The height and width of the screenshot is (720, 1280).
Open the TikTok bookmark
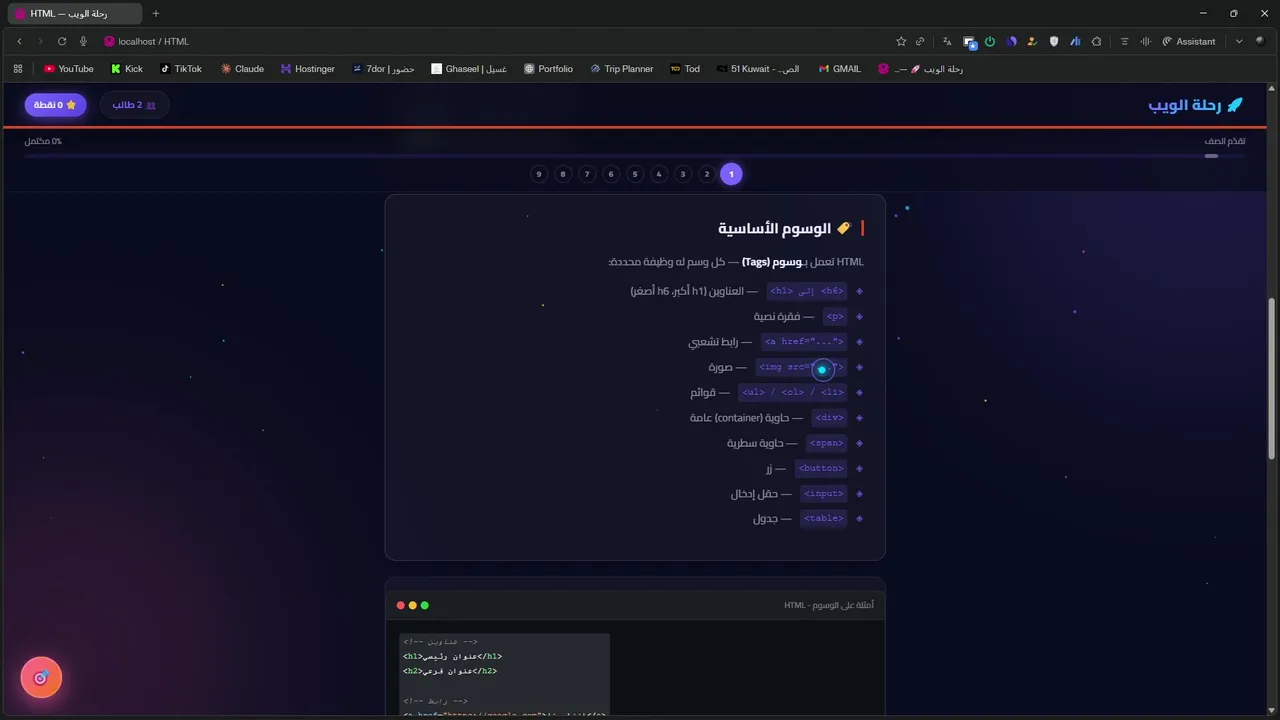pyautogui.click(x=181, y=69)
